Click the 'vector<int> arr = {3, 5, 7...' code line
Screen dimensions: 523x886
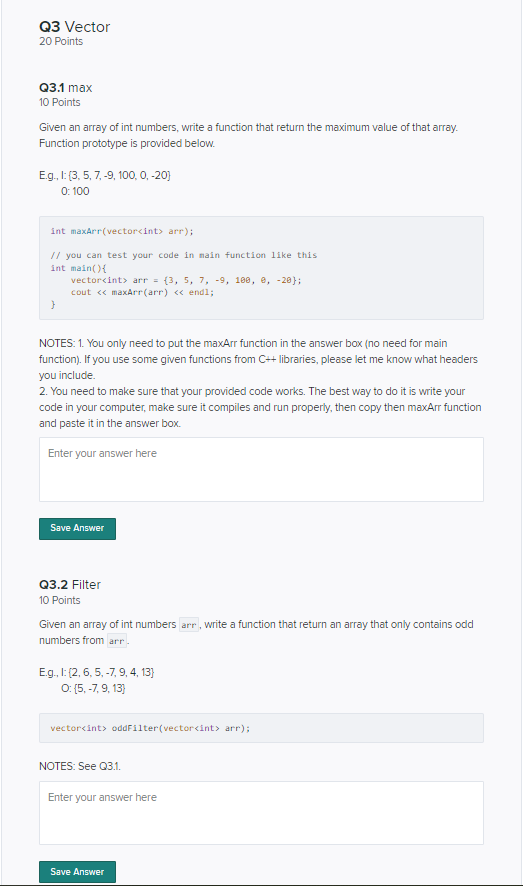pyautogui.click(x=186, y=280)
